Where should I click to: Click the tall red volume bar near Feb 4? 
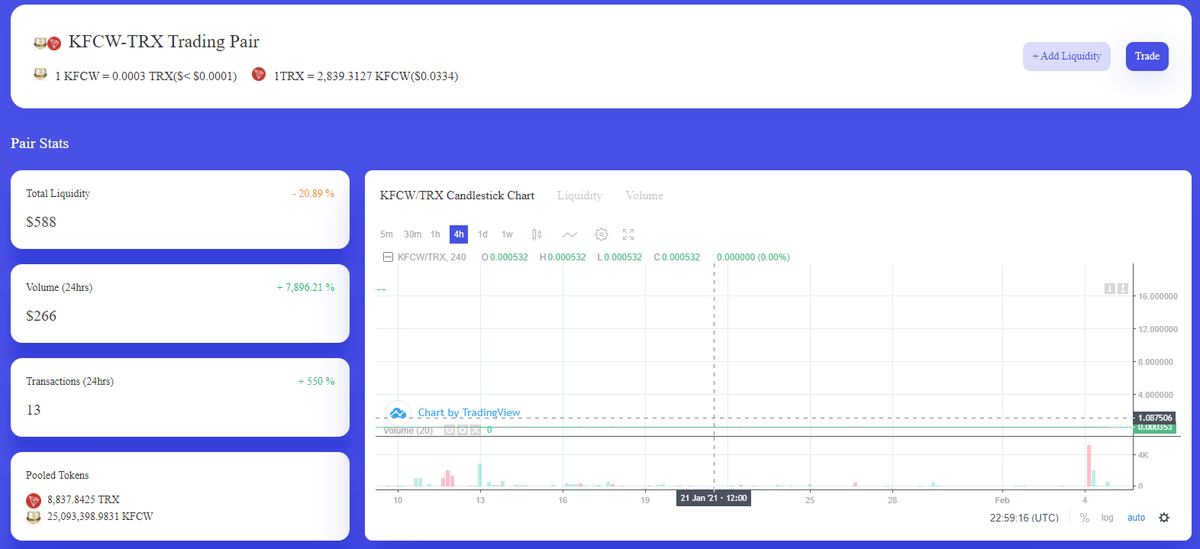click(x=1088, y=466)
